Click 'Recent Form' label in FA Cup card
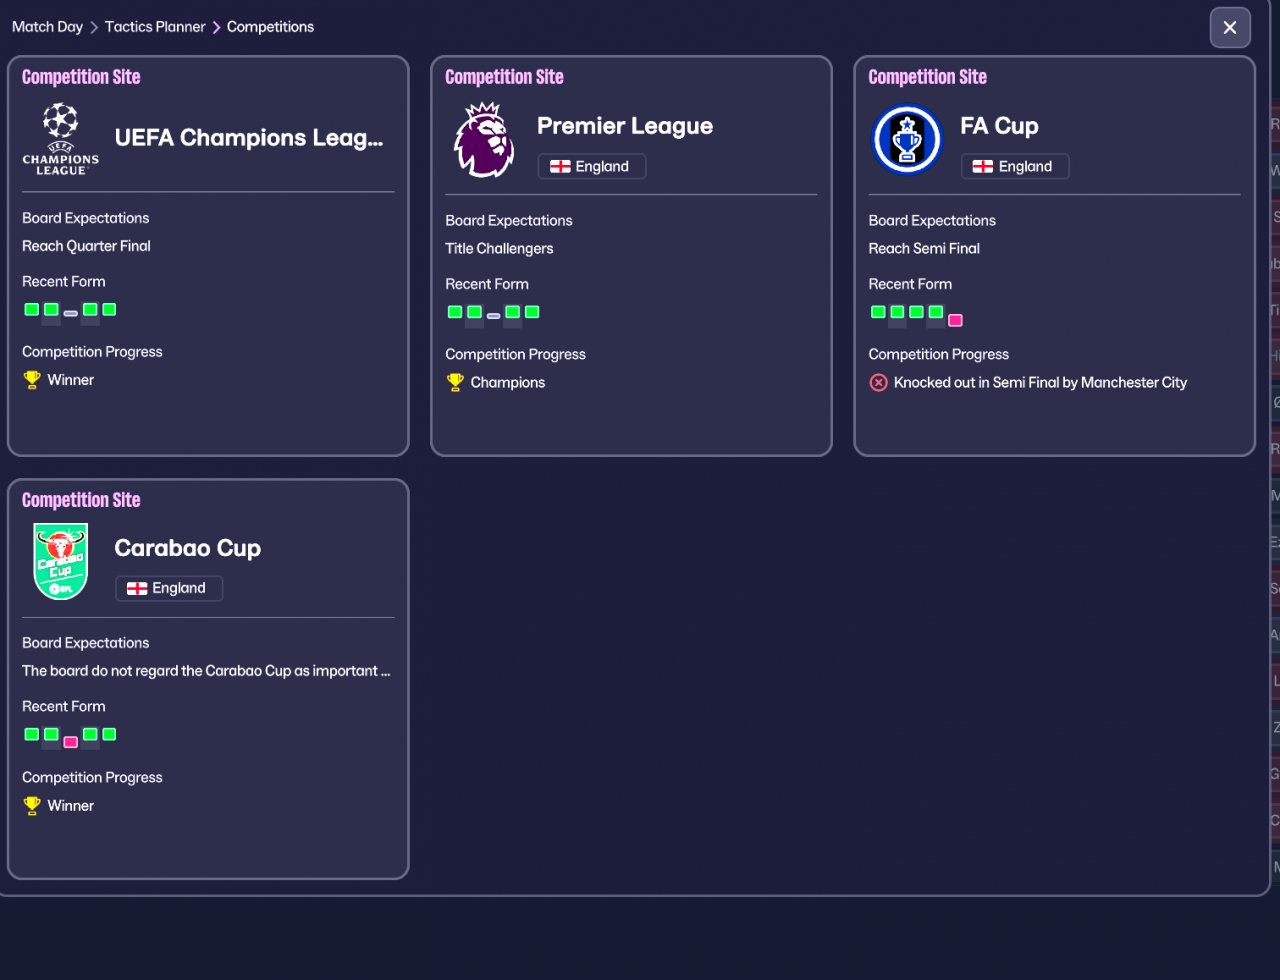 tap(910, 284)
